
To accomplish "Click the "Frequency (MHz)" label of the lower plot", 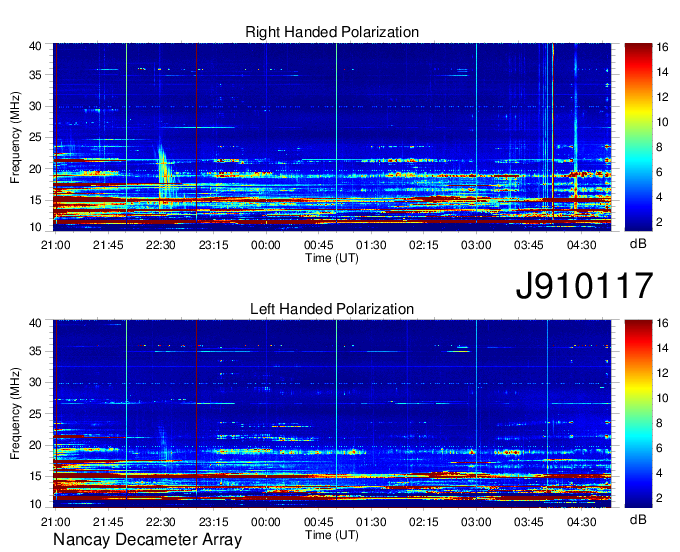I will pyautogui.click(x=15, y=414).
